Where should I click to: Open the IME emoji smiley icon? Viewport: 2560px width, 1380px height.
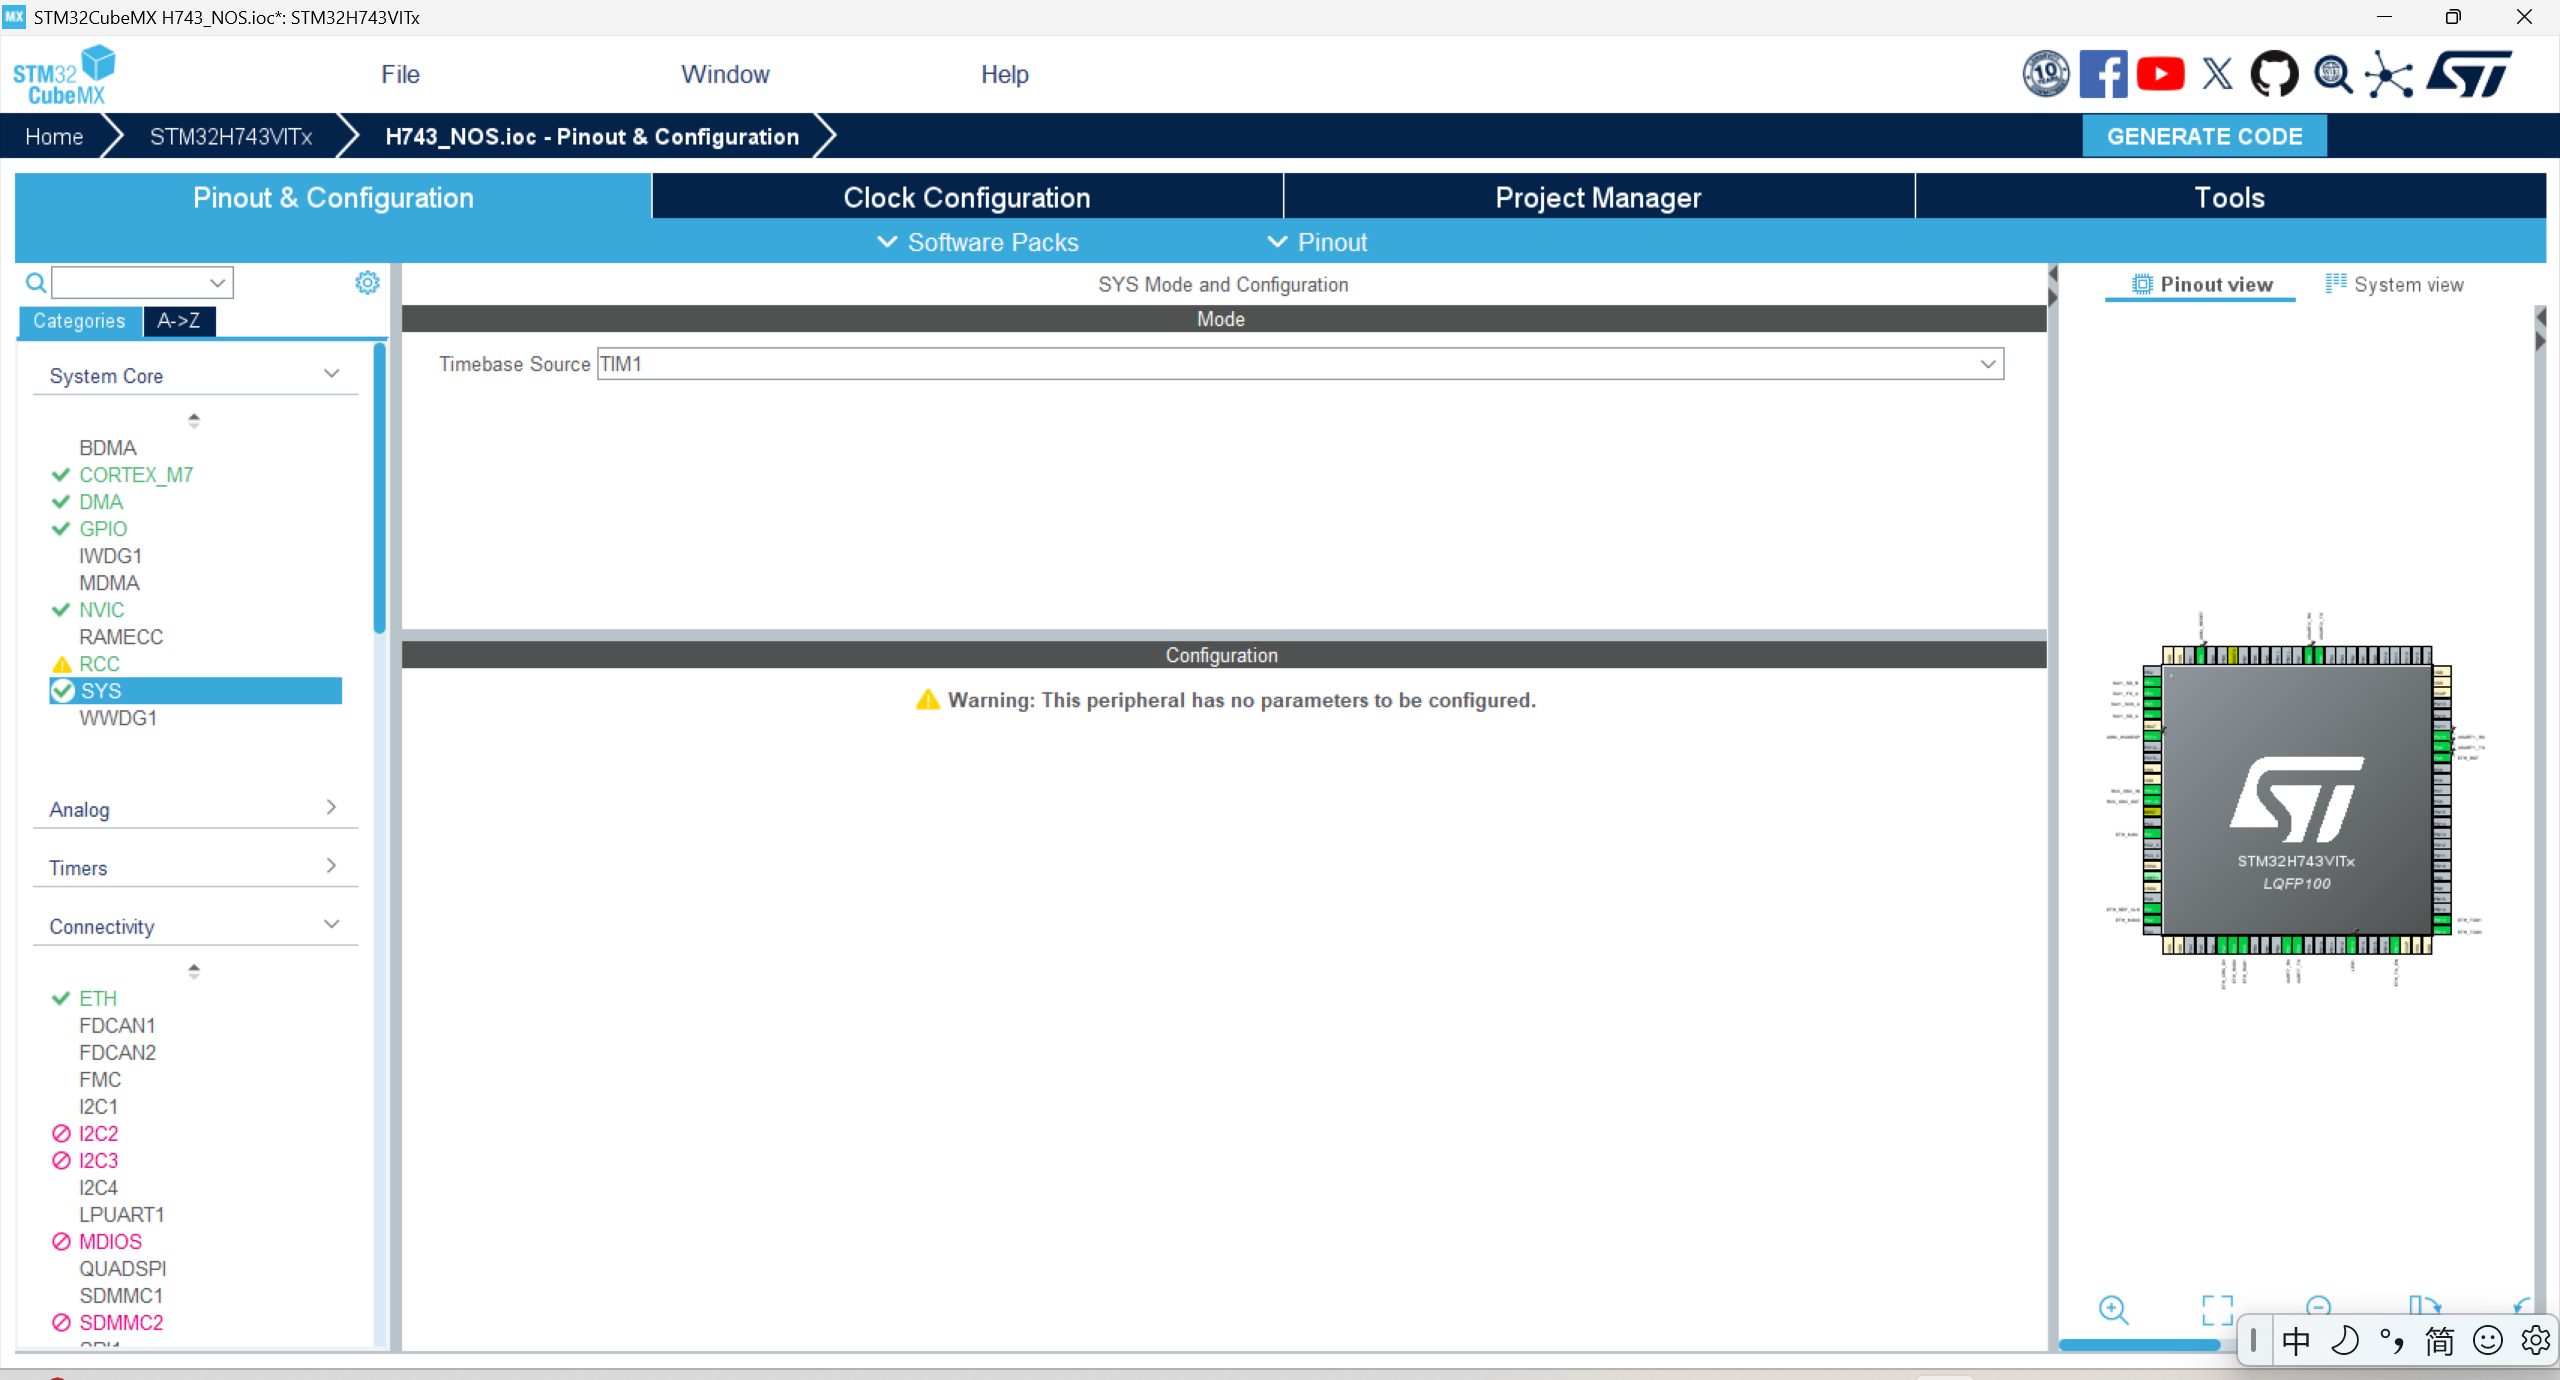tap(2488, 1341)
